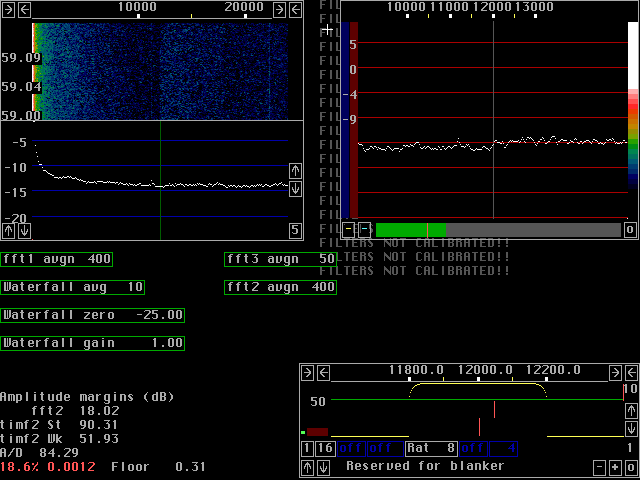Click blue vertical bar left of high-resolution graph

point(345,120)
